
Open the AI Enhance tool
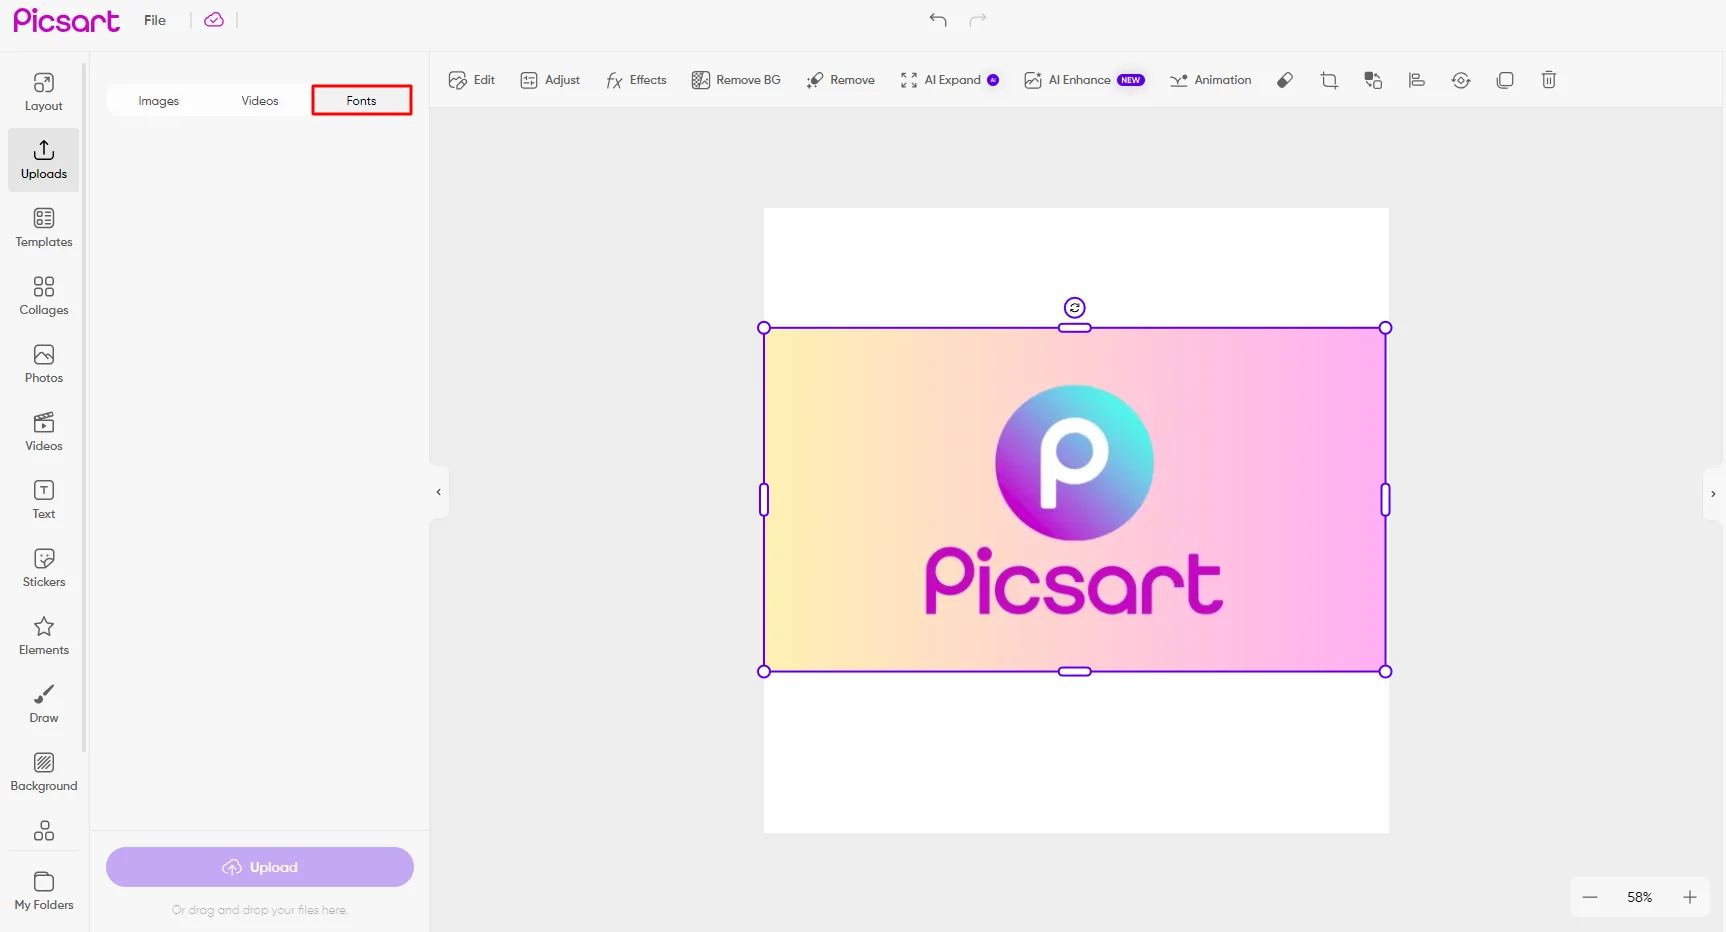[1084, 80]
